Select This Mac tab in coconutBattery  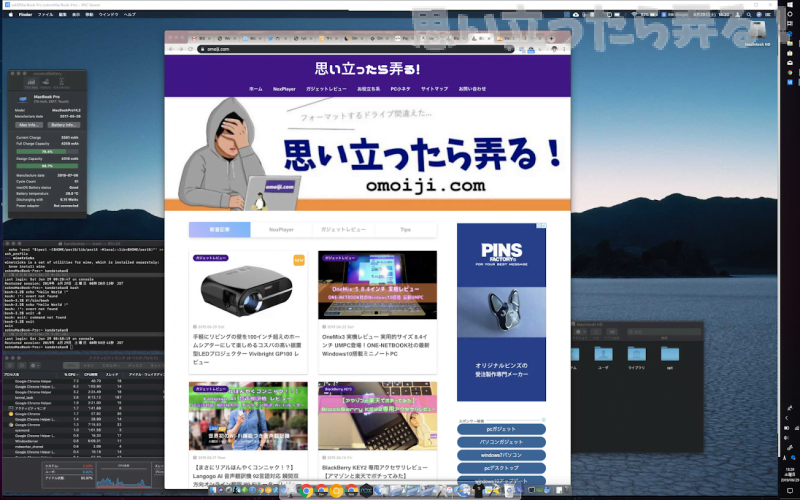tap(31, 84)
